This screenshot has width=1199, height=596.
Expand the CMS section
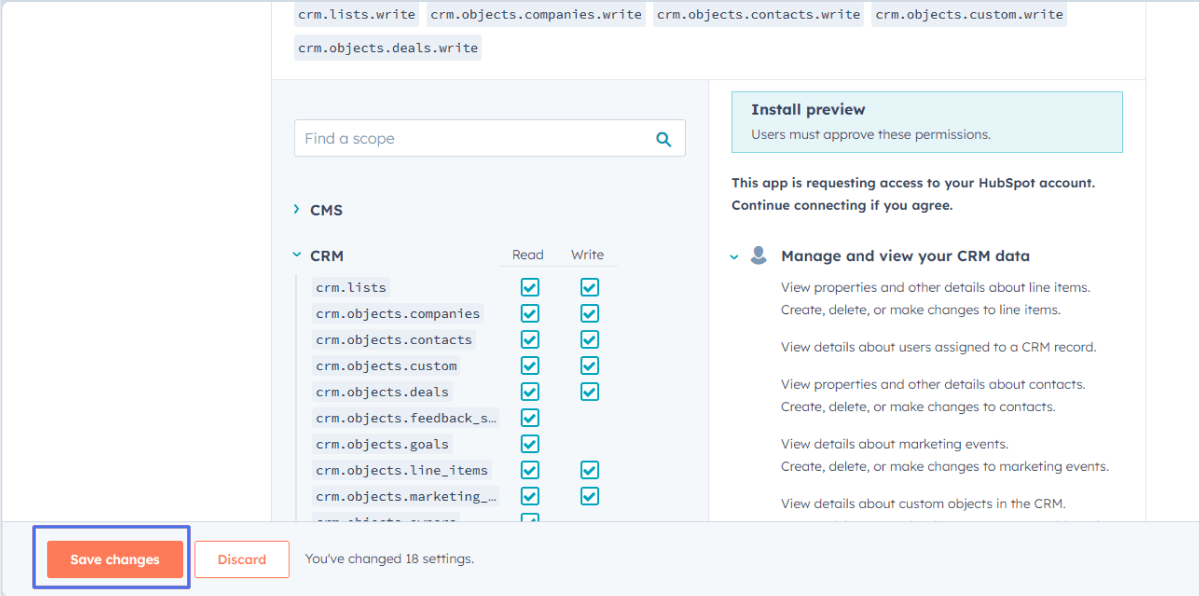pyautogui.click(x=297, y=210)
